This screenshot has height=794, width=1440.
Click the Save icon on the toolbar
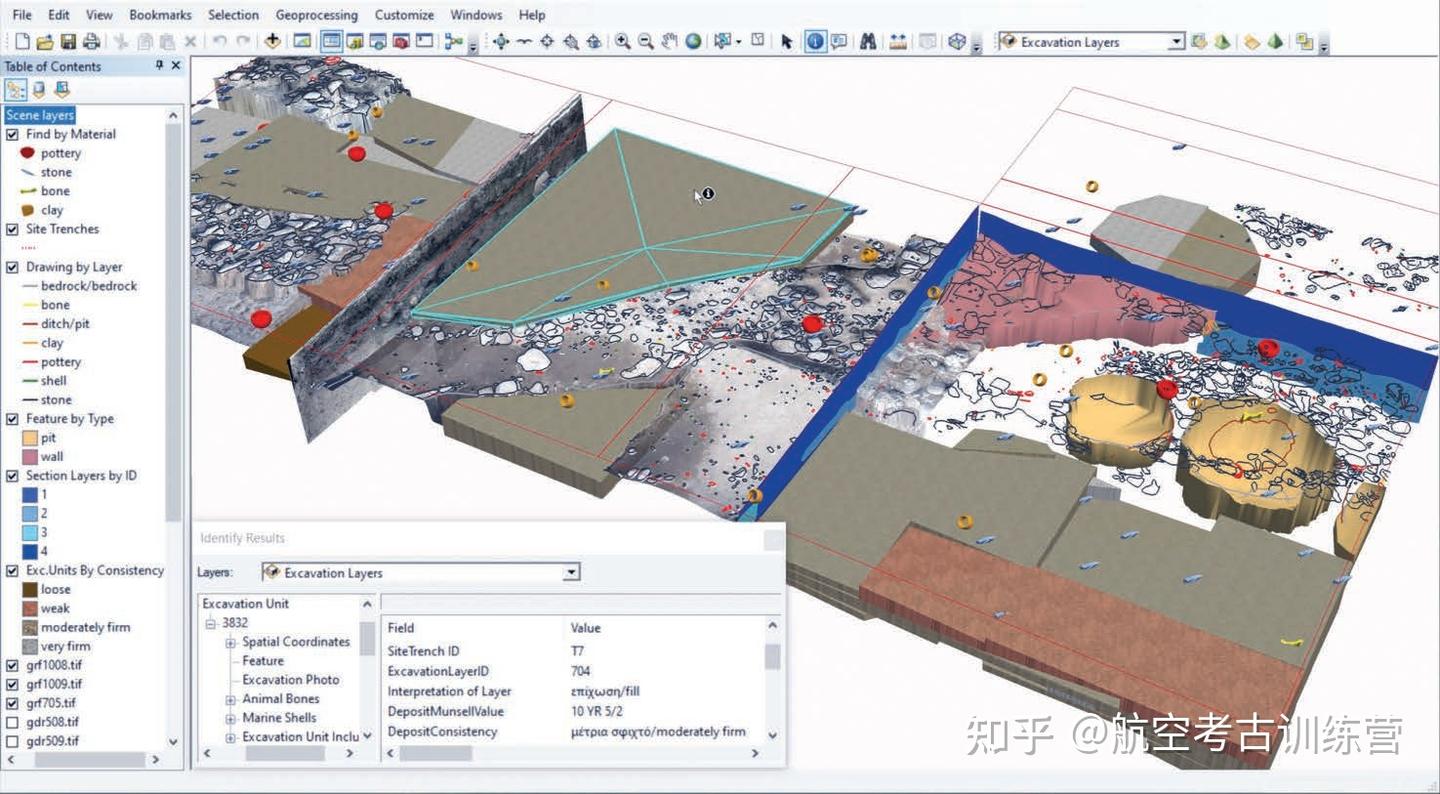66,41
